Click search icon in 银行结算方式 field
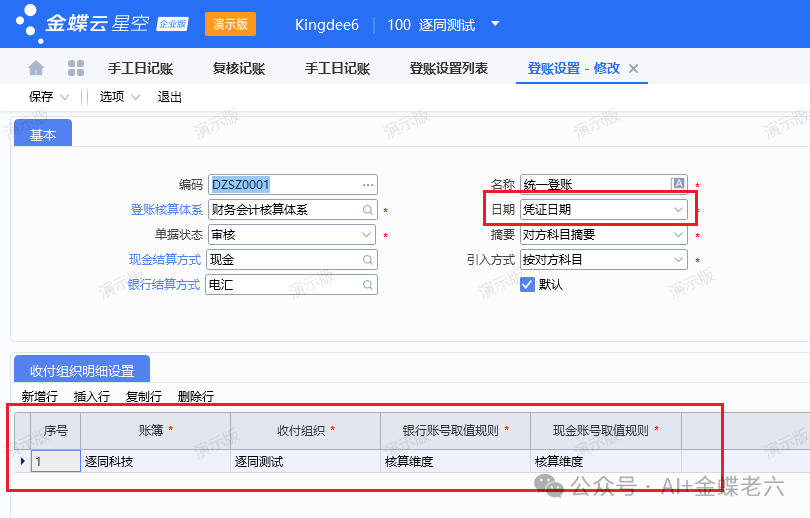 point(368,285)
